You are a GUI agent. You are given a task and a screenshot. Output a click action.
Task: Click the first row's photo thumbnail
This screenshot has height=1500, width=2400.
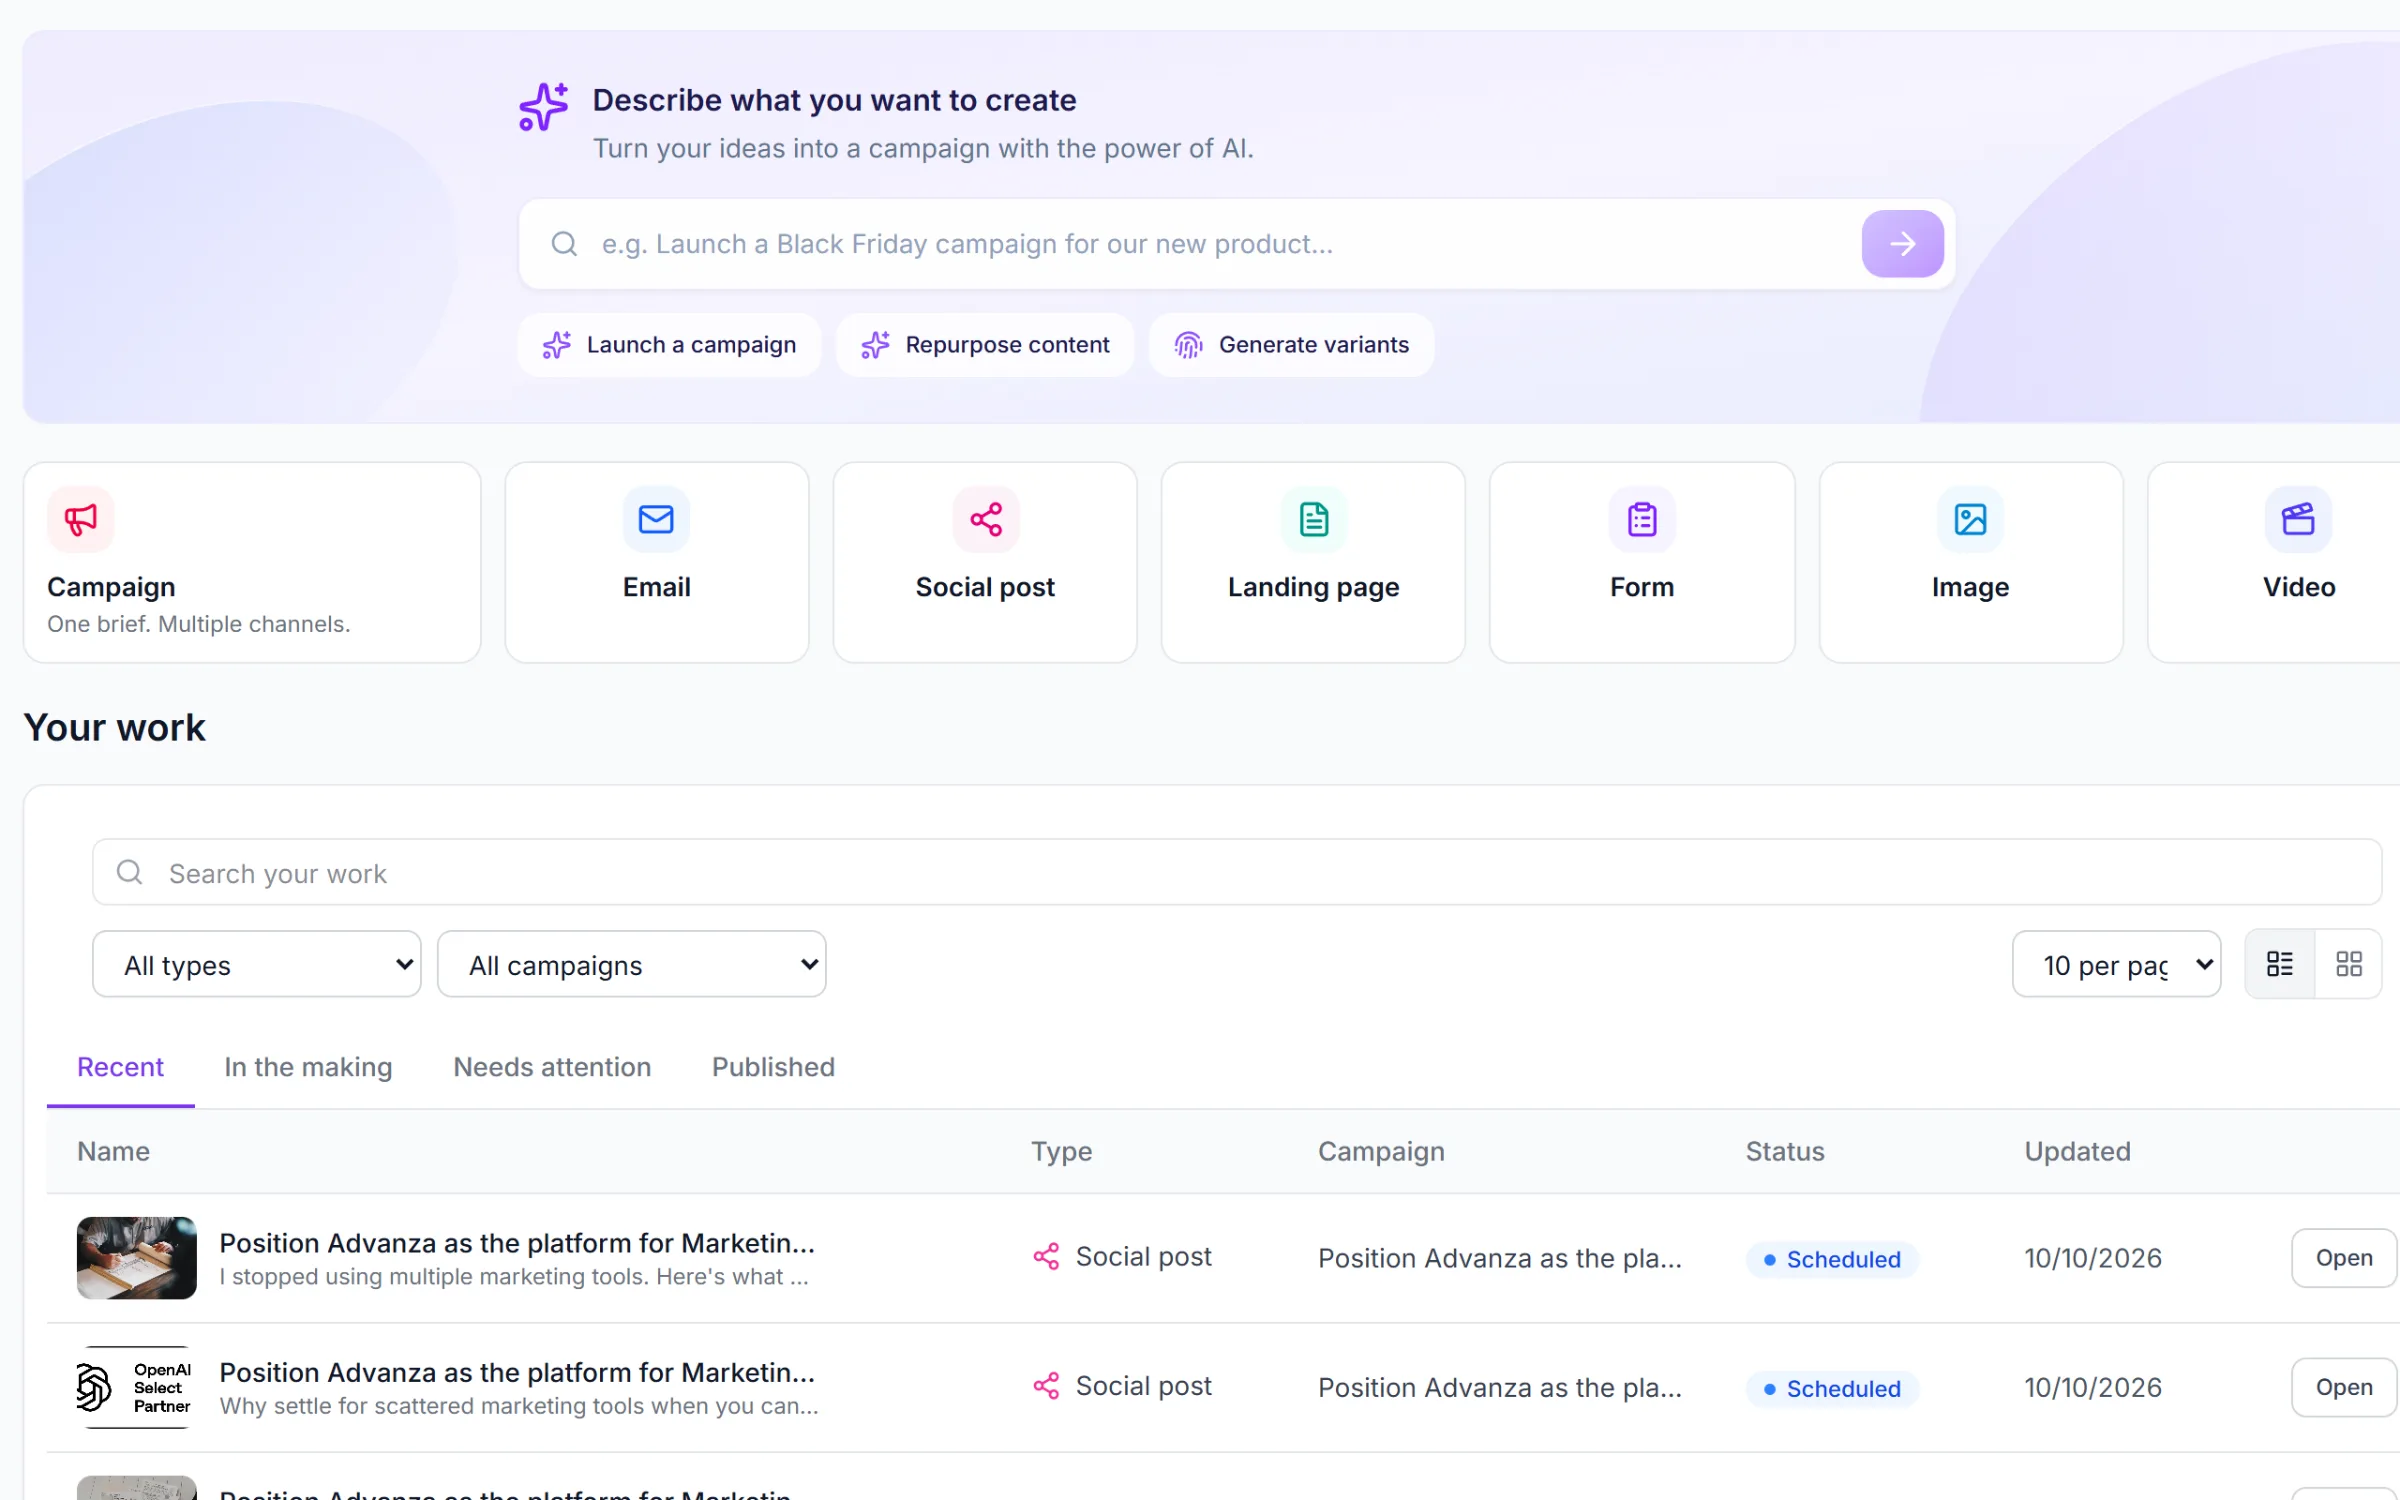click(137, 1258)
